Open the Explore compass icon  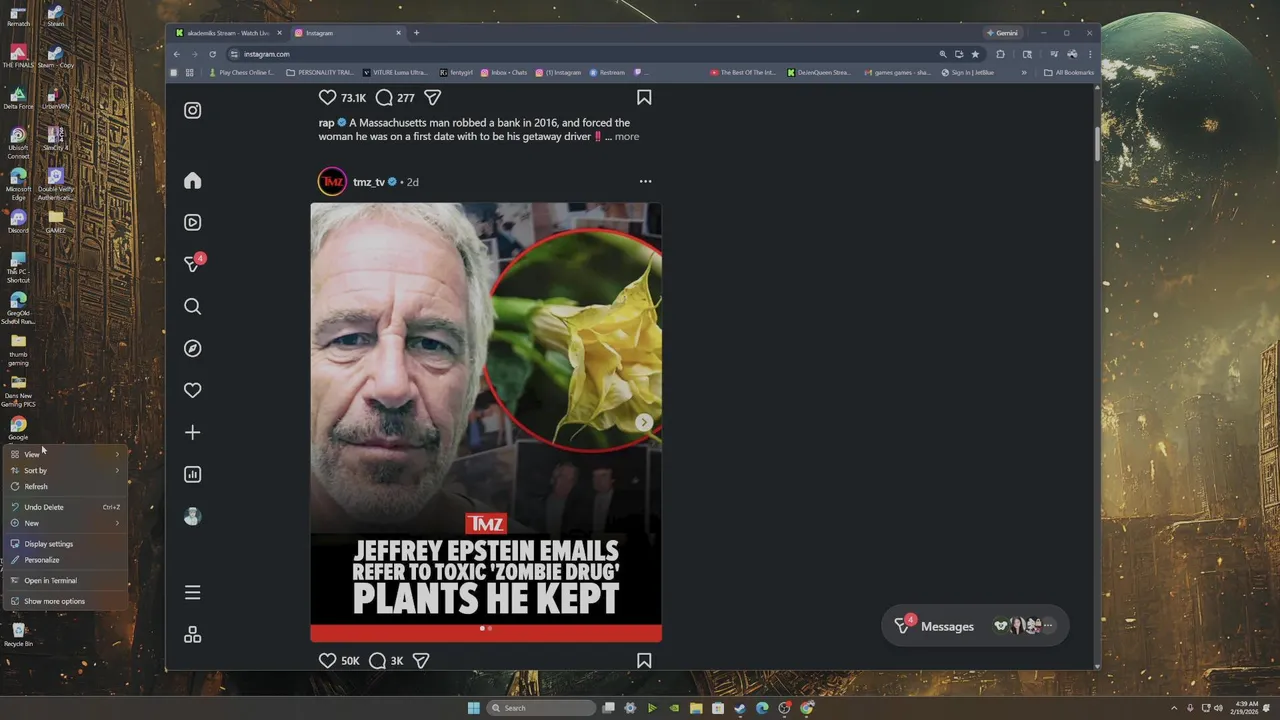click(x=193, y=348)
